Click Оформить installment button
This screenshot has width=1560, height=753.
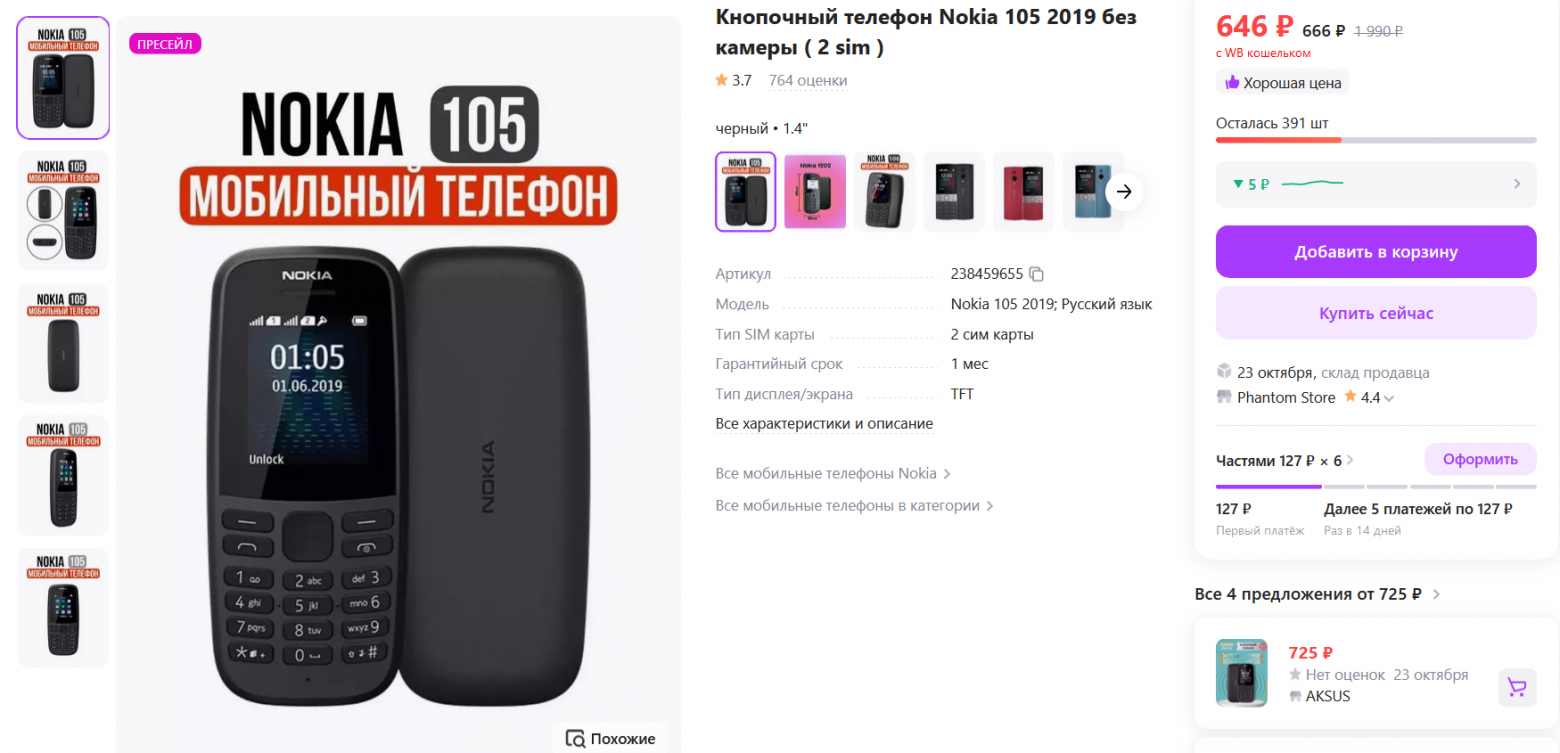tap(1480, 459)
